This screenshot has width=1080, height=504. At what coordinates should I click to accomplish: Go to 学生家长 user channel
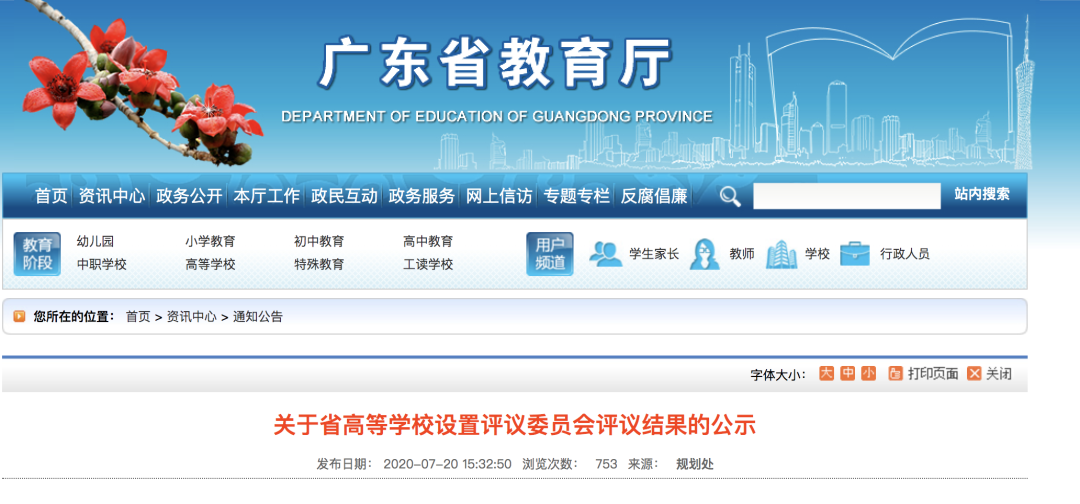tap(654, 254)
